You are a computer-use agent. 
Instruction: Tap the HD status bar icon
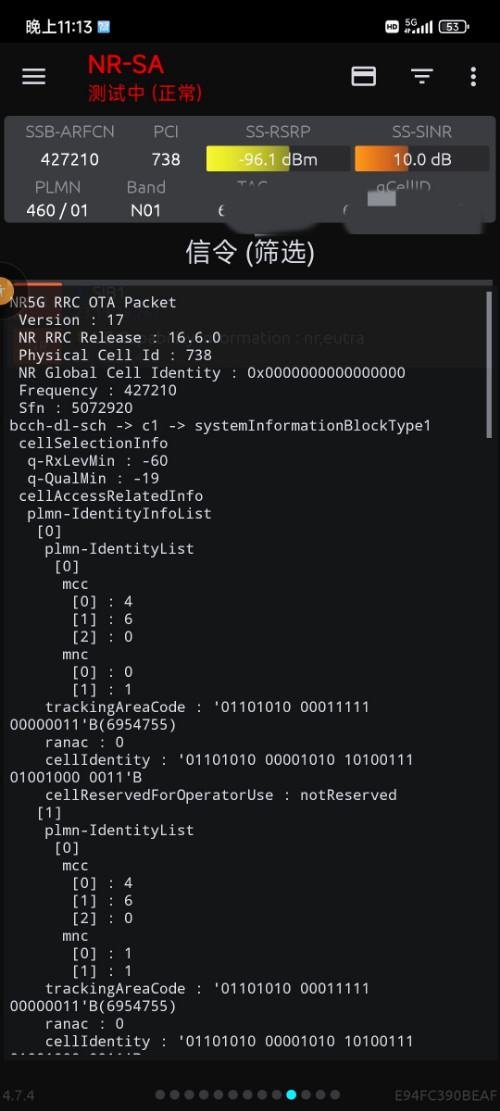392,27
